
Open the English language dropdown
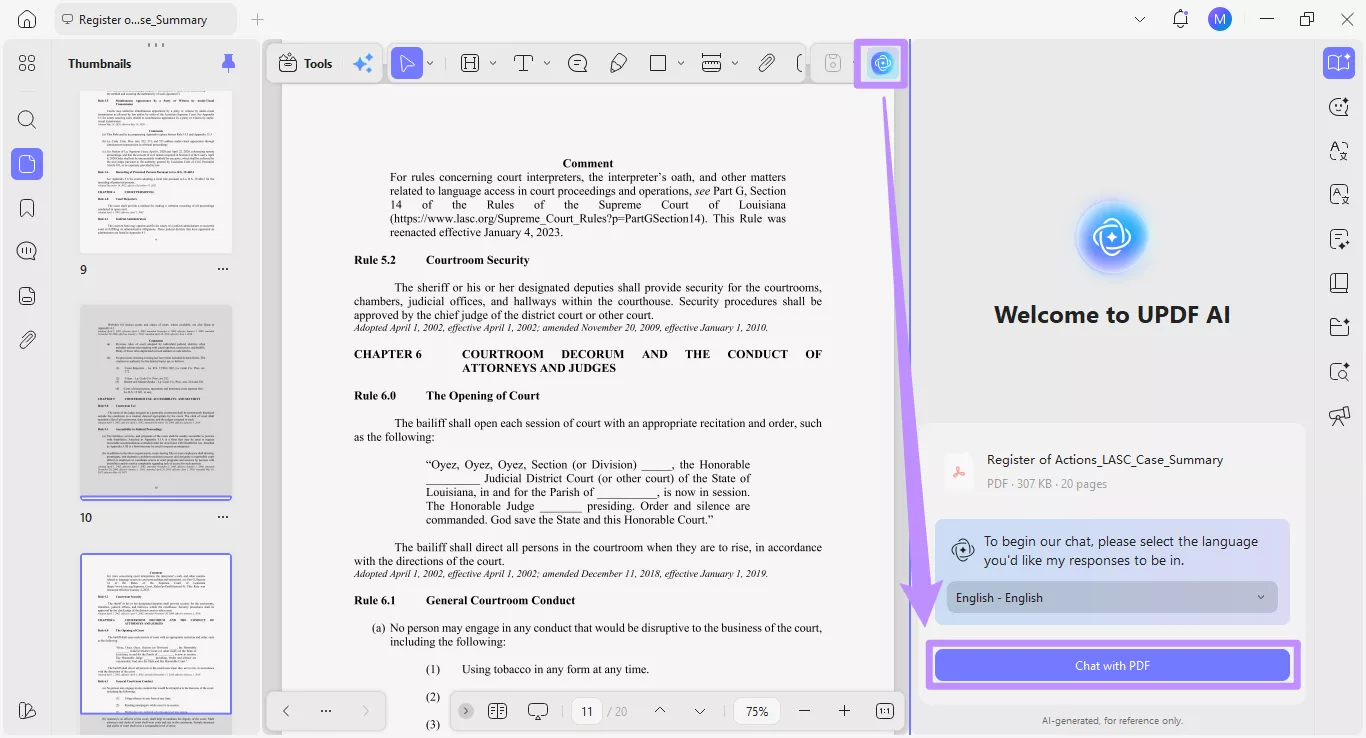tap(1111, 597)
